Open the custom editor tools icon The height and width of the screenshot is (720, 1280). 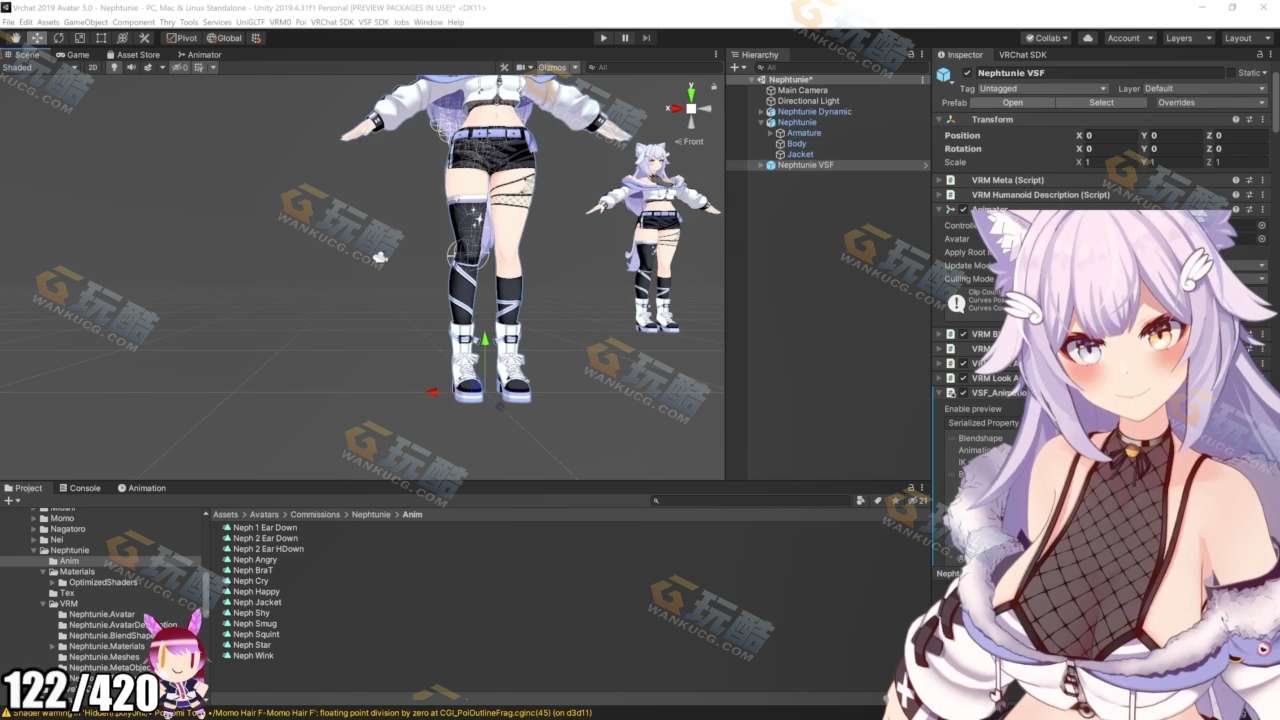tap(144, 38)
